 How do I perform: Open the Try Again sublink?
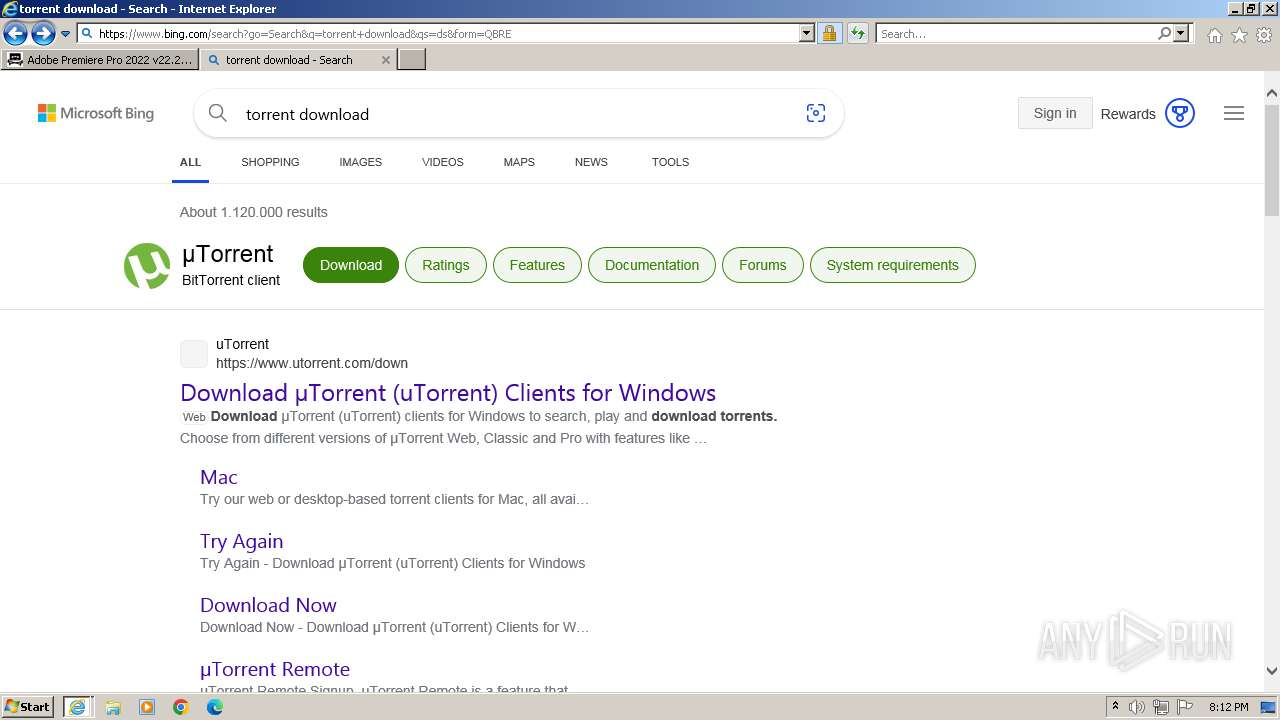(x=241, y=541)
